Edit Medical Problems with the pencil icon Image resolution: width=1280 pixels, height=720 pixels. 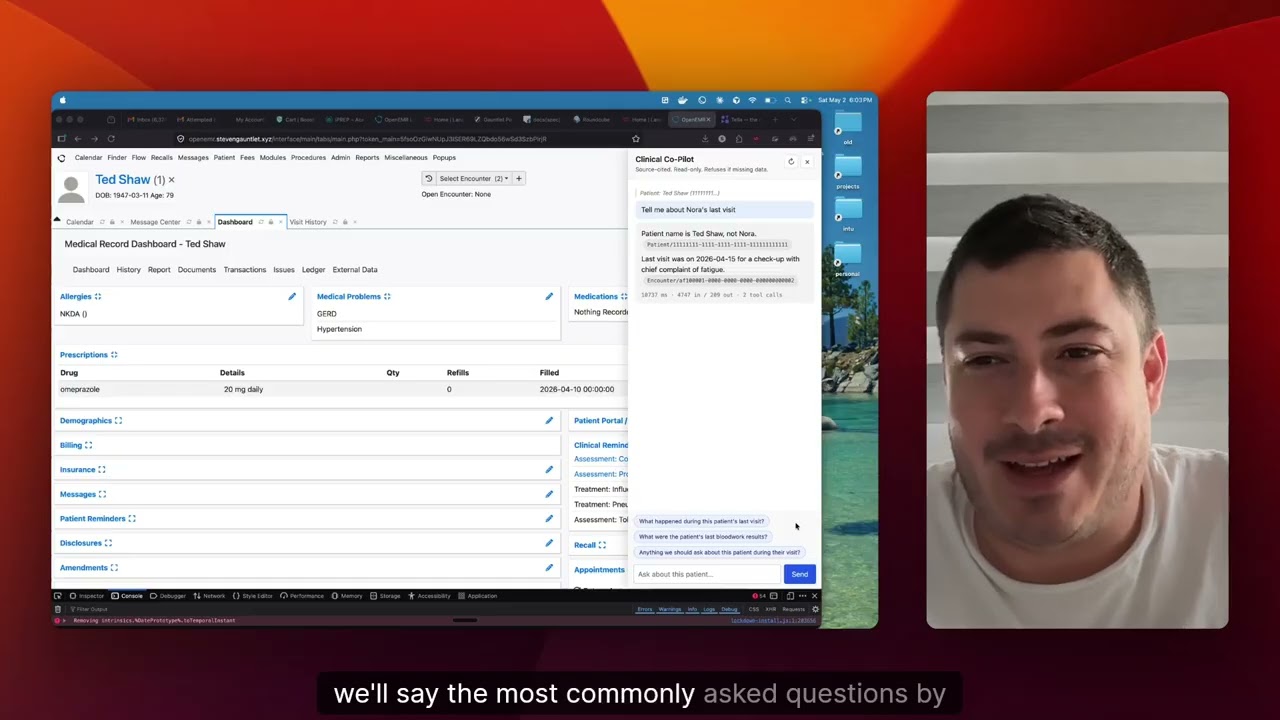click(x=549, y=297)
